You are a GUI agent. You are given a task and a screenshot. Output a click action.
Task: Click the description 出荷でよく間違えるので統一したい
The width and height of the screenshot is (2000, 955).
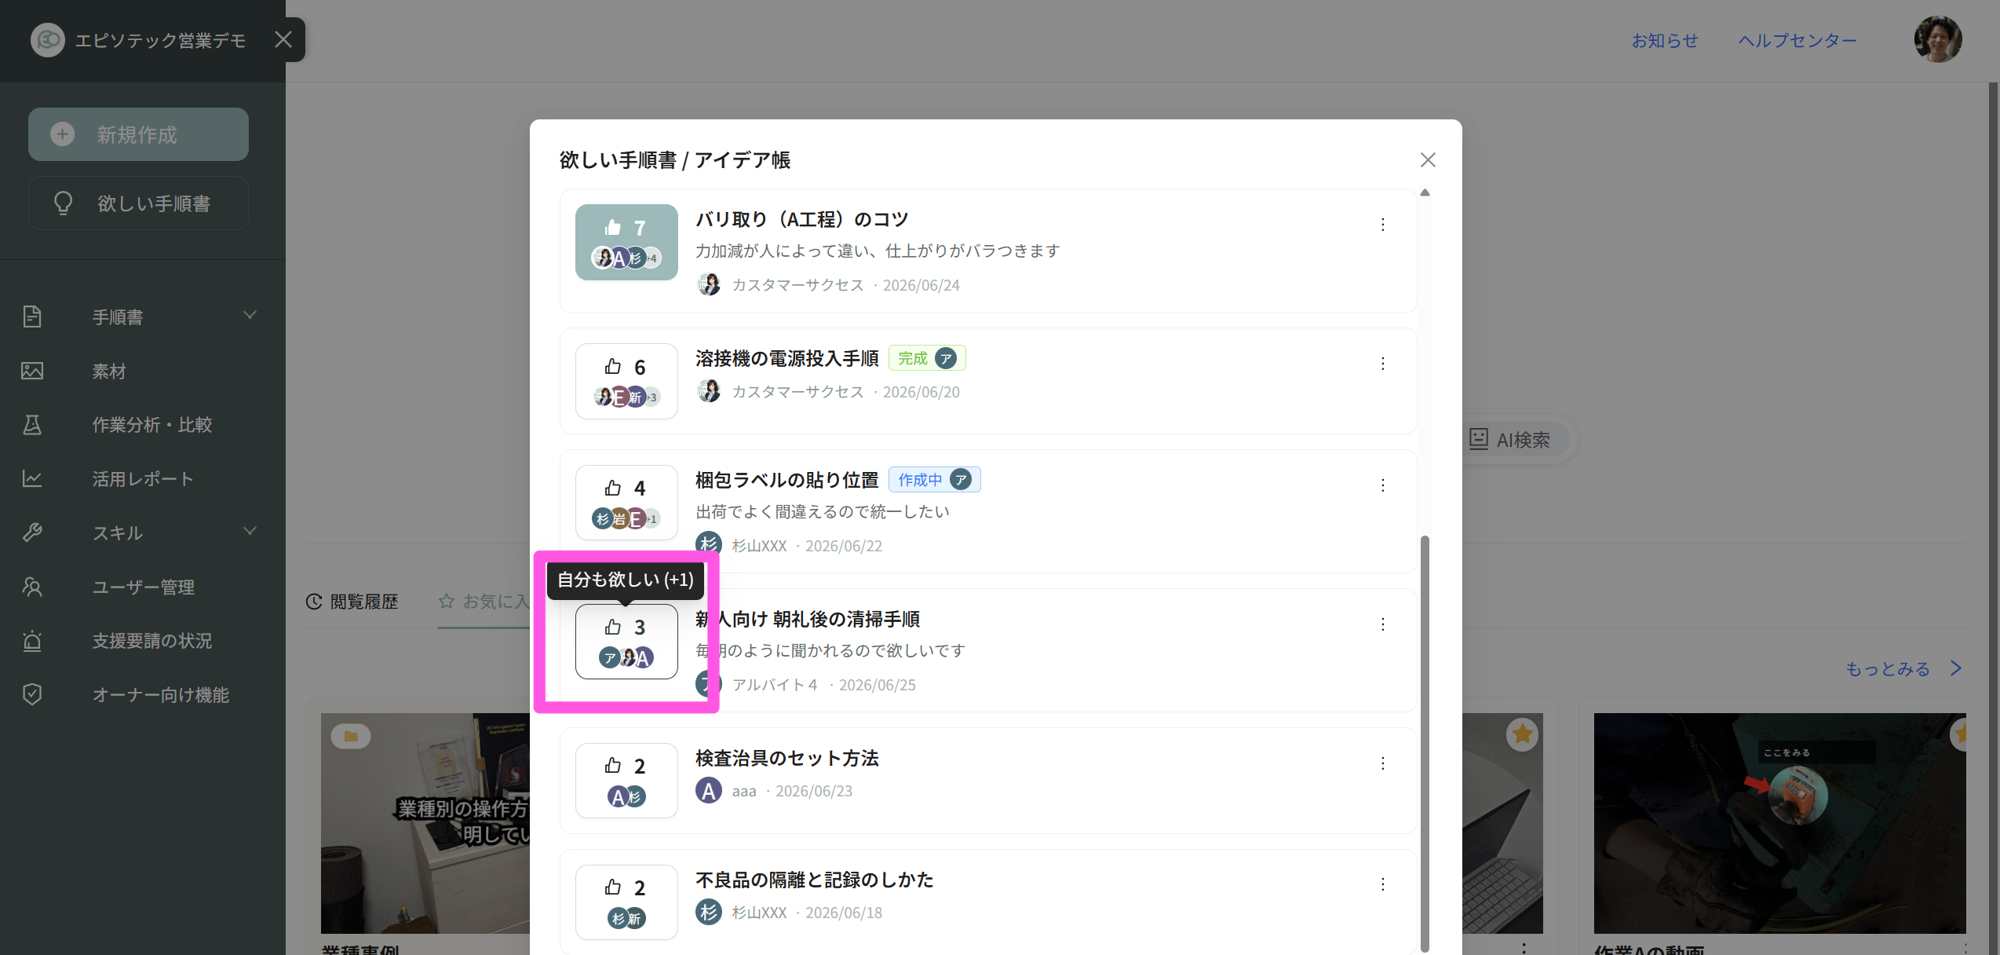pos(822,512)
